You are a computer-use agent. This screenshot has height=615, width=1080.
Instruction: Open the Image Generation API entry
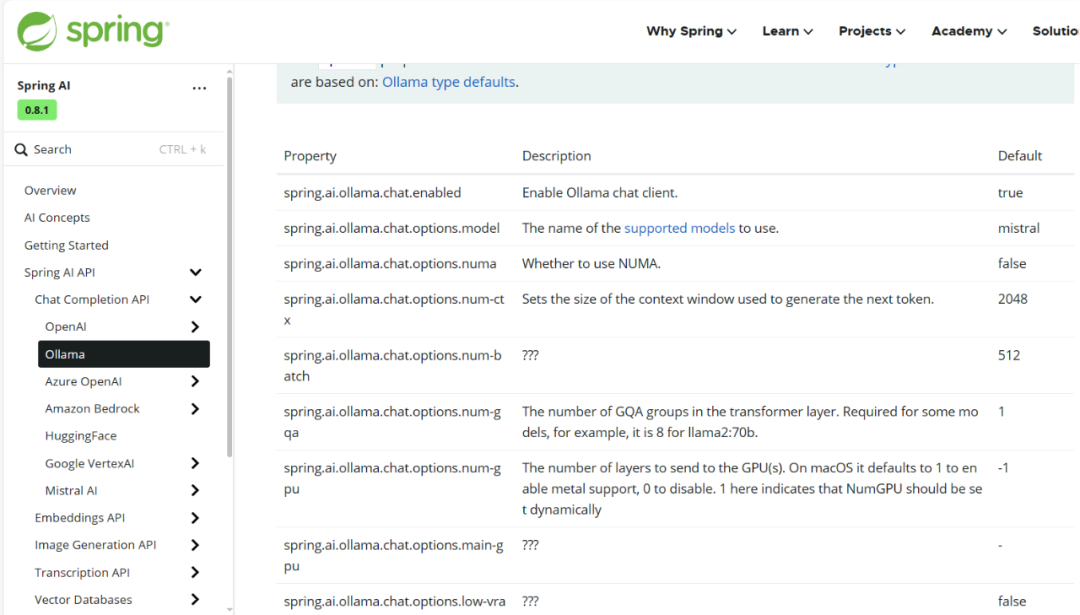(95, 545)
